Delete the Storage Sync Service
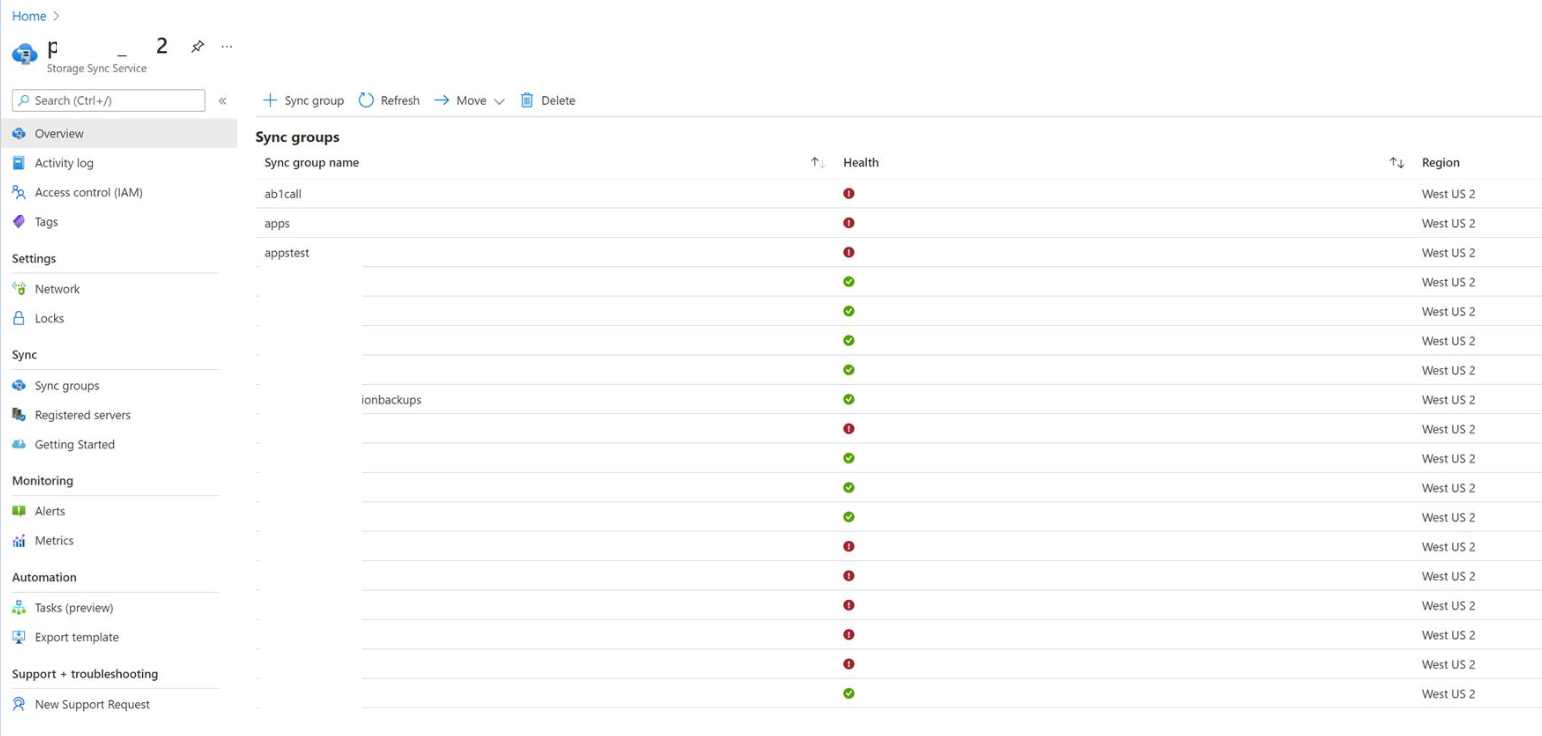 tap(548, 100)
